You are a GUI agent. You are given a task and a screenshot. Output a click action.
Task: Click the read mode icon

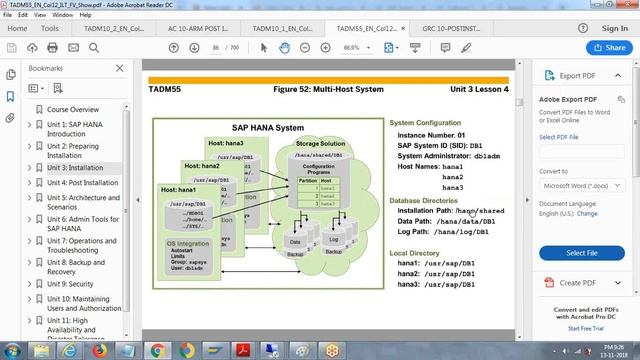coord(415,48)
